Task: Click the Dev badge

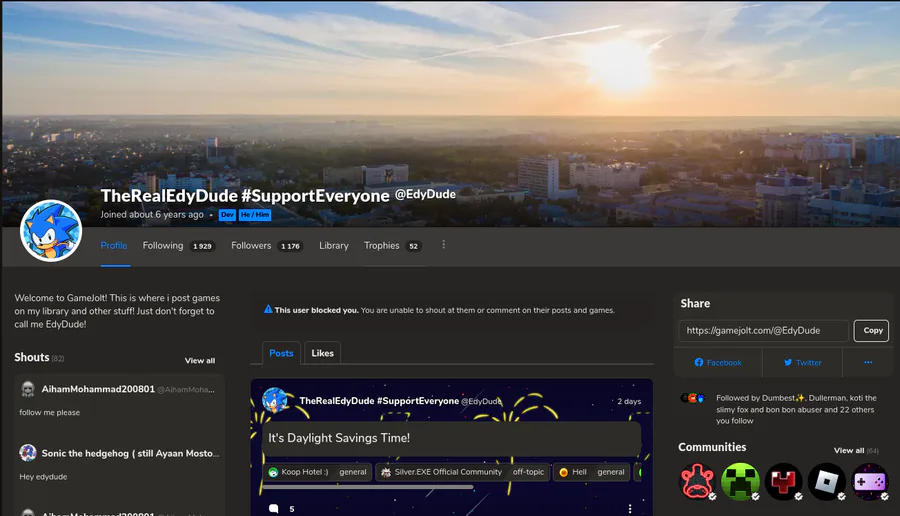Action: point(227,215)
